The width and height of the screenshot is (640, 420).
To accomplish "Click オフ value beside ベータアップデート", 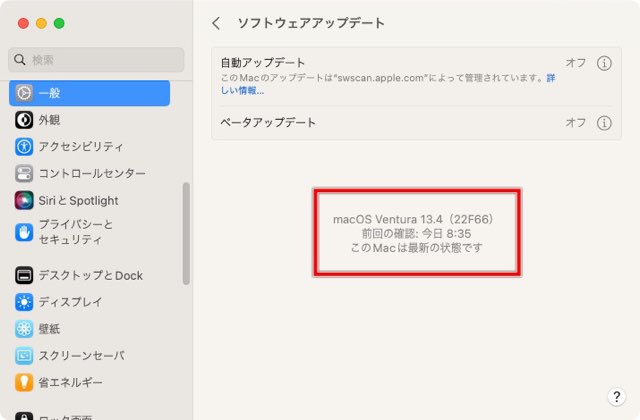I will tap(576, 122).
